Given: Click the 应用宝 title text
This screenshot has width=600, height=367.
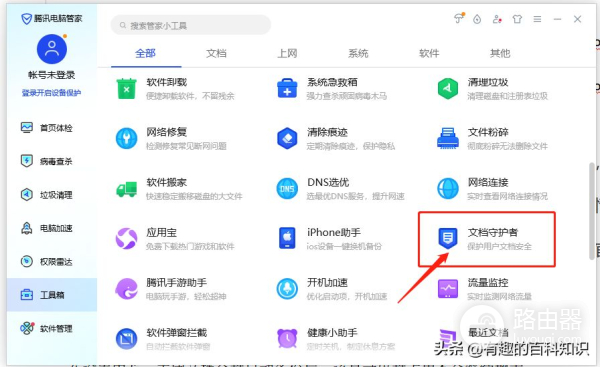Looking at the screenshot, I should pyautogui.click(x=161, y=232).
